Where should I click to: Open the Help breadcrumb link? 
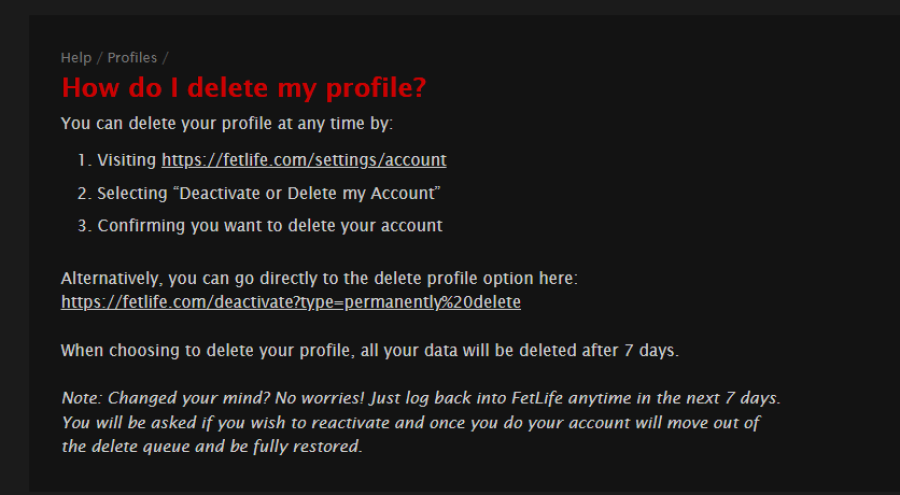[x=76, y=58]
